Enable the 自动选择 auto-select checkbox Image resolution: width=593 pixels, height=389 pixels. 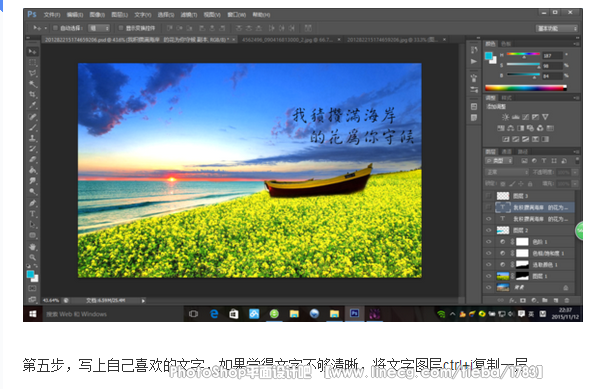click(55, 28)
